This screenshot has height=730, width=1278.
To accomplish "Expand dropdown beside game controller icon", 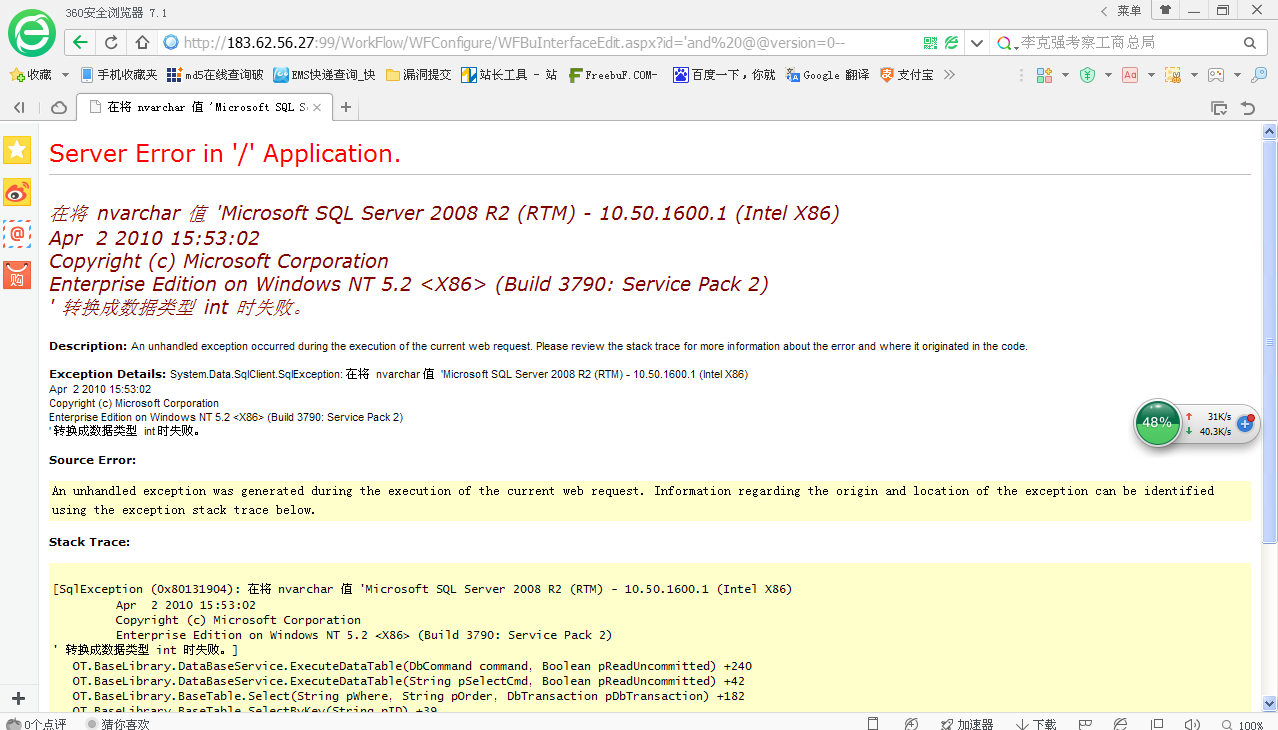I will point(1237,75).
